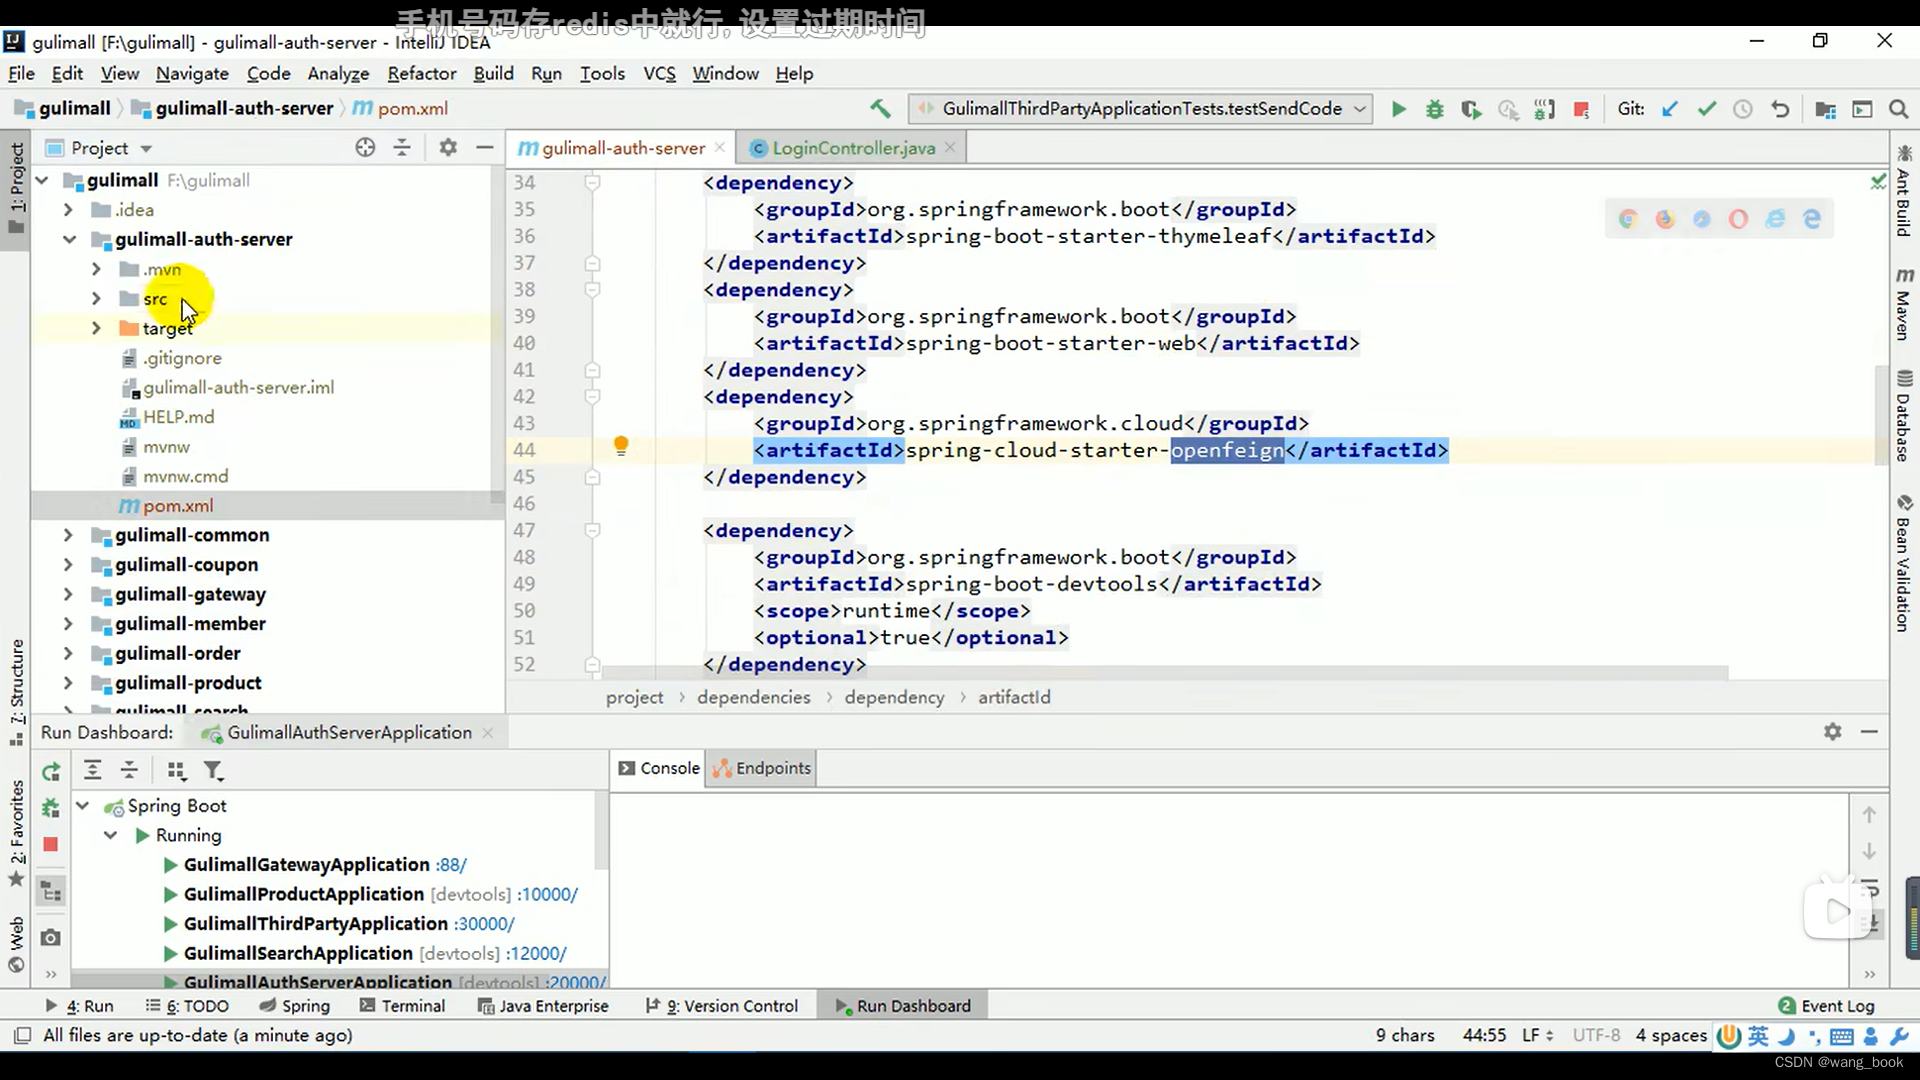
Task: Toggle the 7: Structure tool window button
Action: click(x=16, y=692)
